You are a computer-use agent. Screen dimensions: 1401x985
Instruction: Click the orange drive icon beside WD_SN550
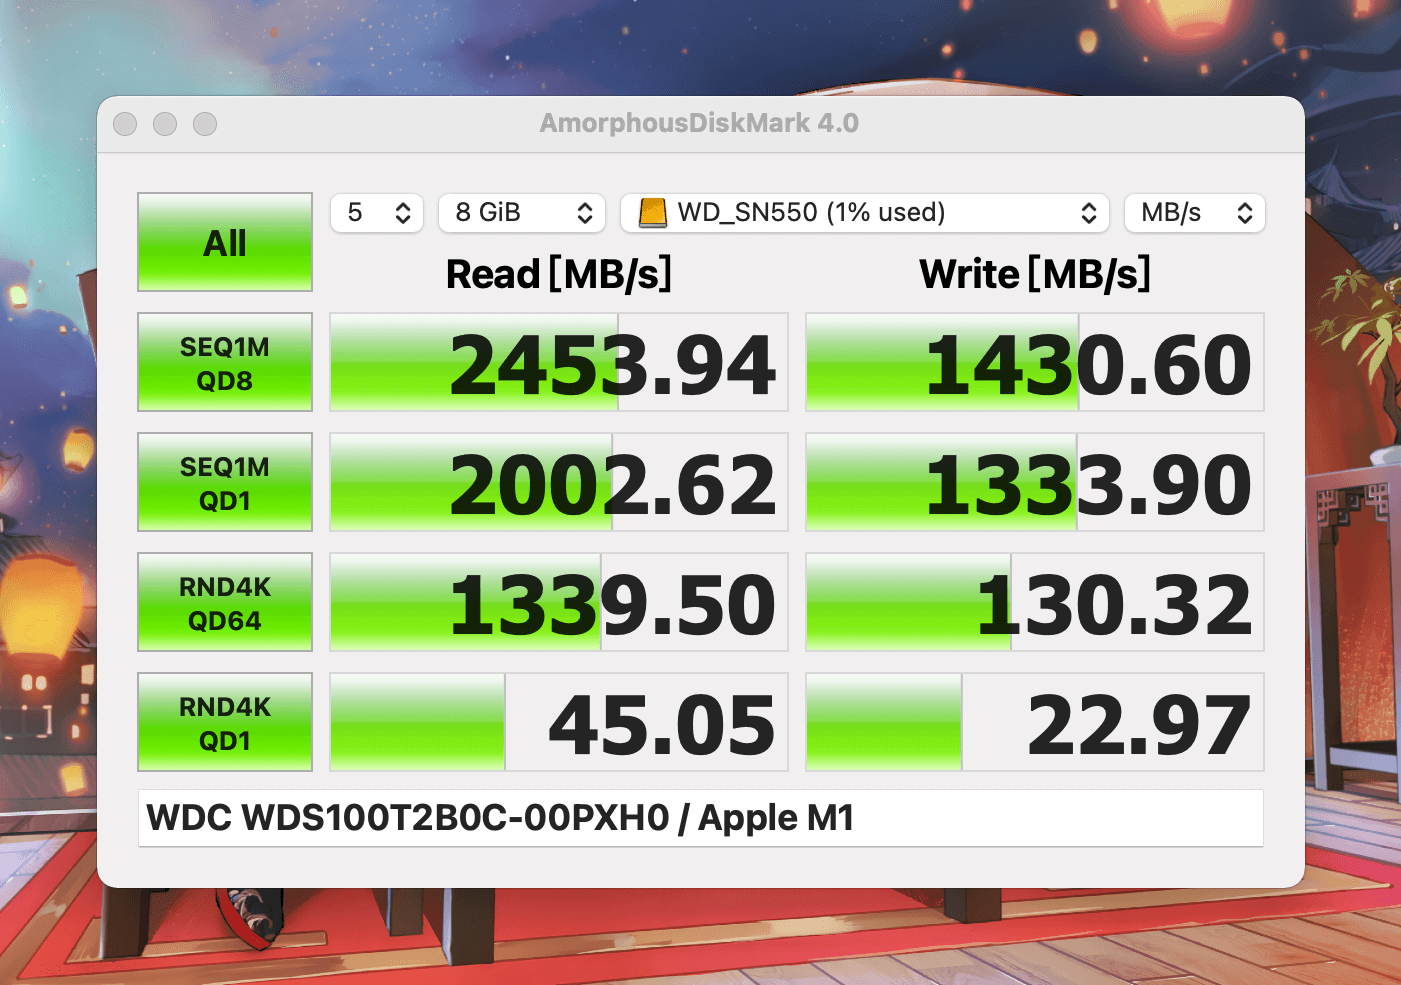pos(652,213)
